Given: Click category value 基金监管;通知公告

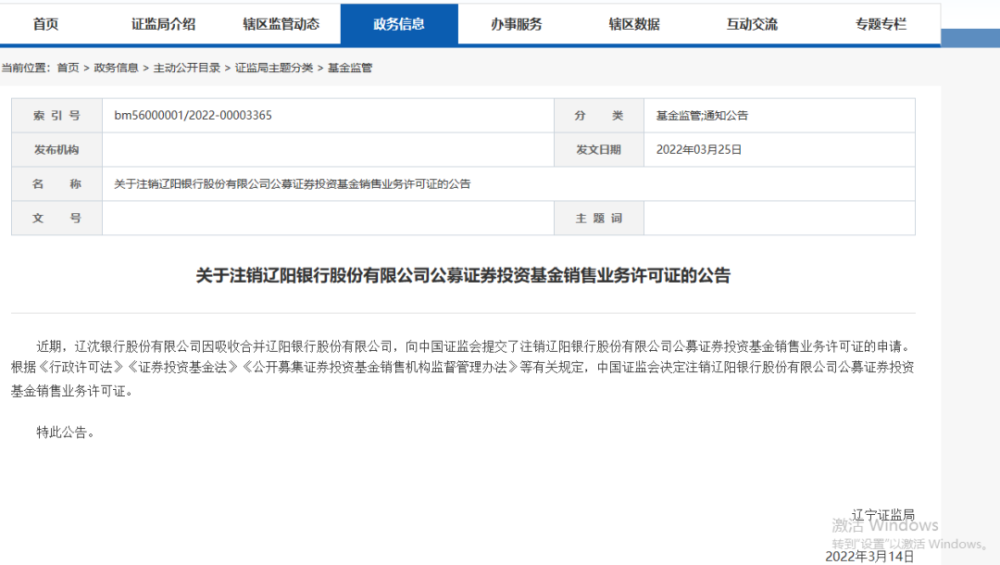Looking at the screenshot, I should click(x=702, y=115).
